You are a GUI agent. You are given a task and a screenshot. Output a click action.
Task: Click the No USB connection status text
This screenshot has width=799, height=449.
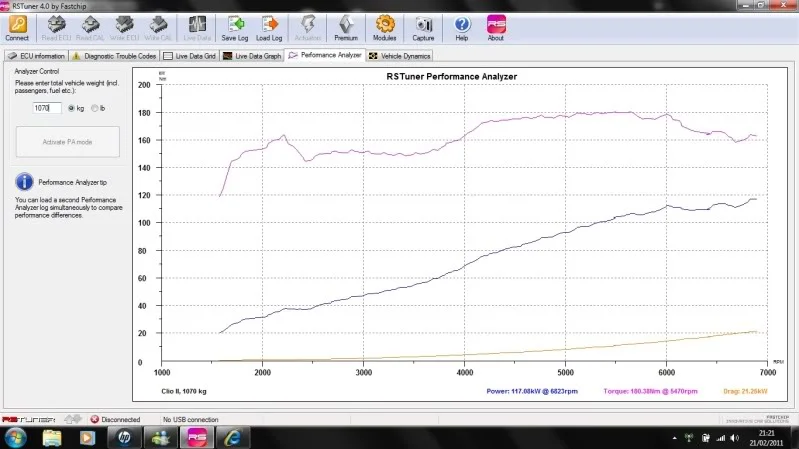(191, 419)
